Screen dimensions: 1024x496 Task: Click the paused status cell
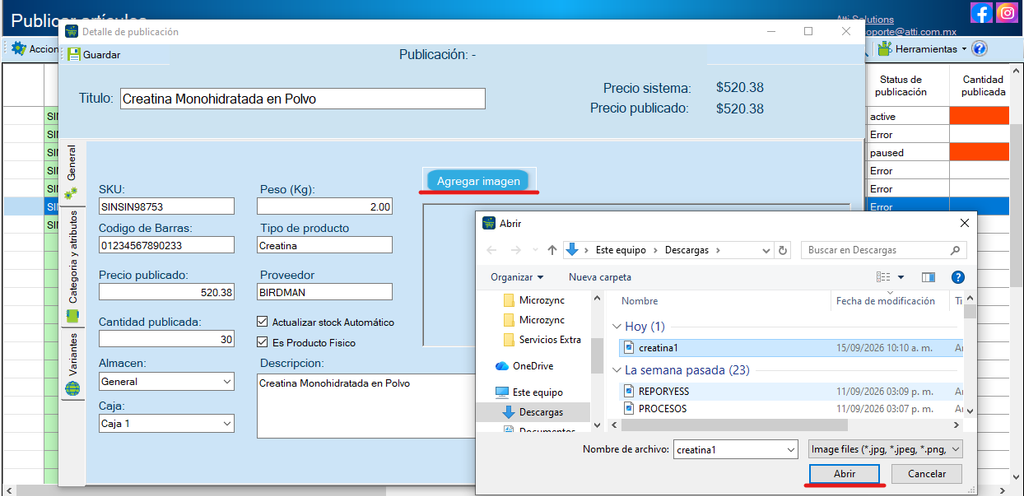(907, 153)
